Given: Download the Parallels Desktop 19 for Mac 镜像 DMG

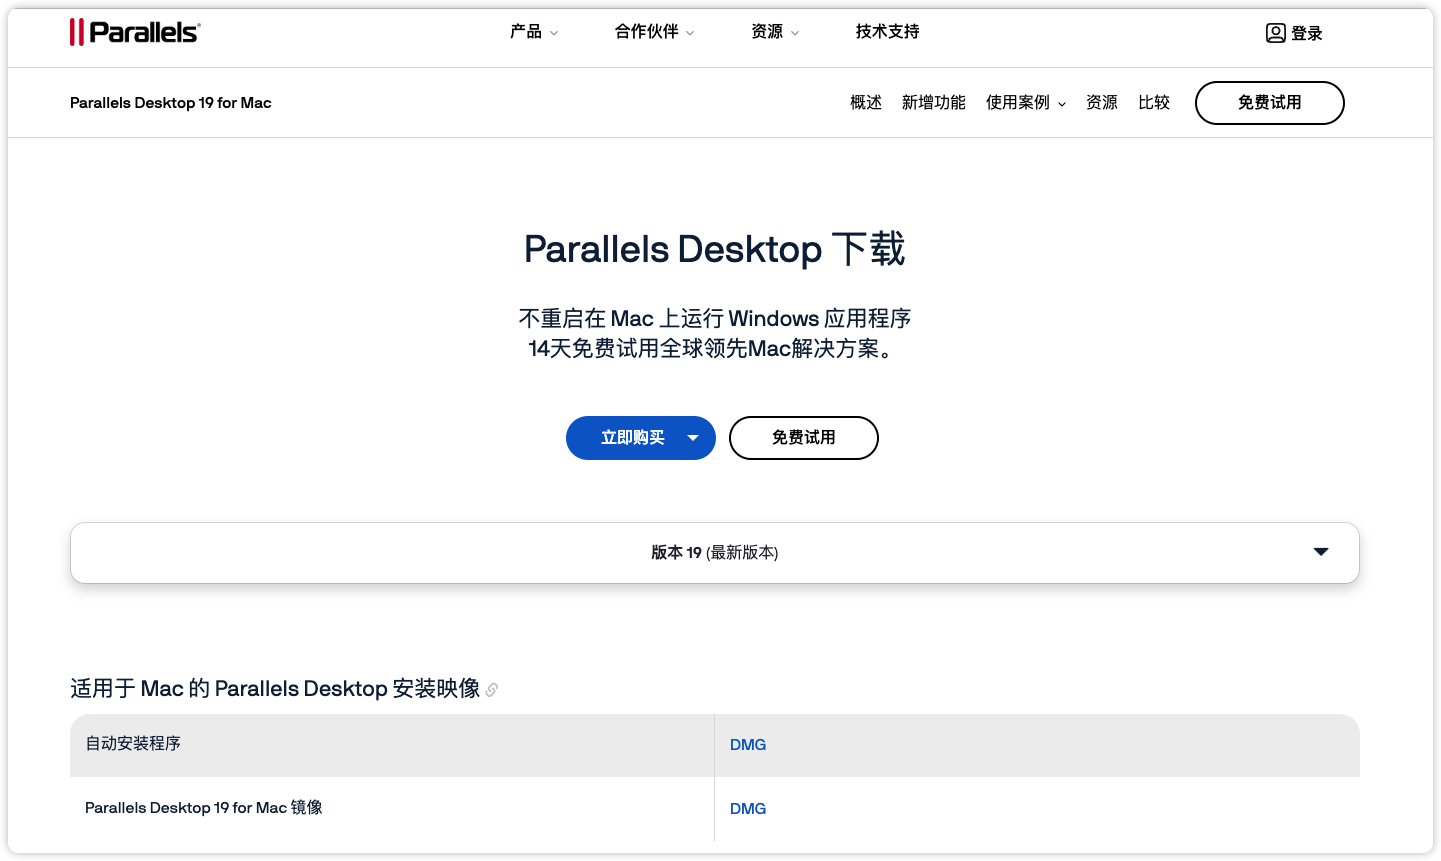Looking at the screenshot, I should (748, 808).
